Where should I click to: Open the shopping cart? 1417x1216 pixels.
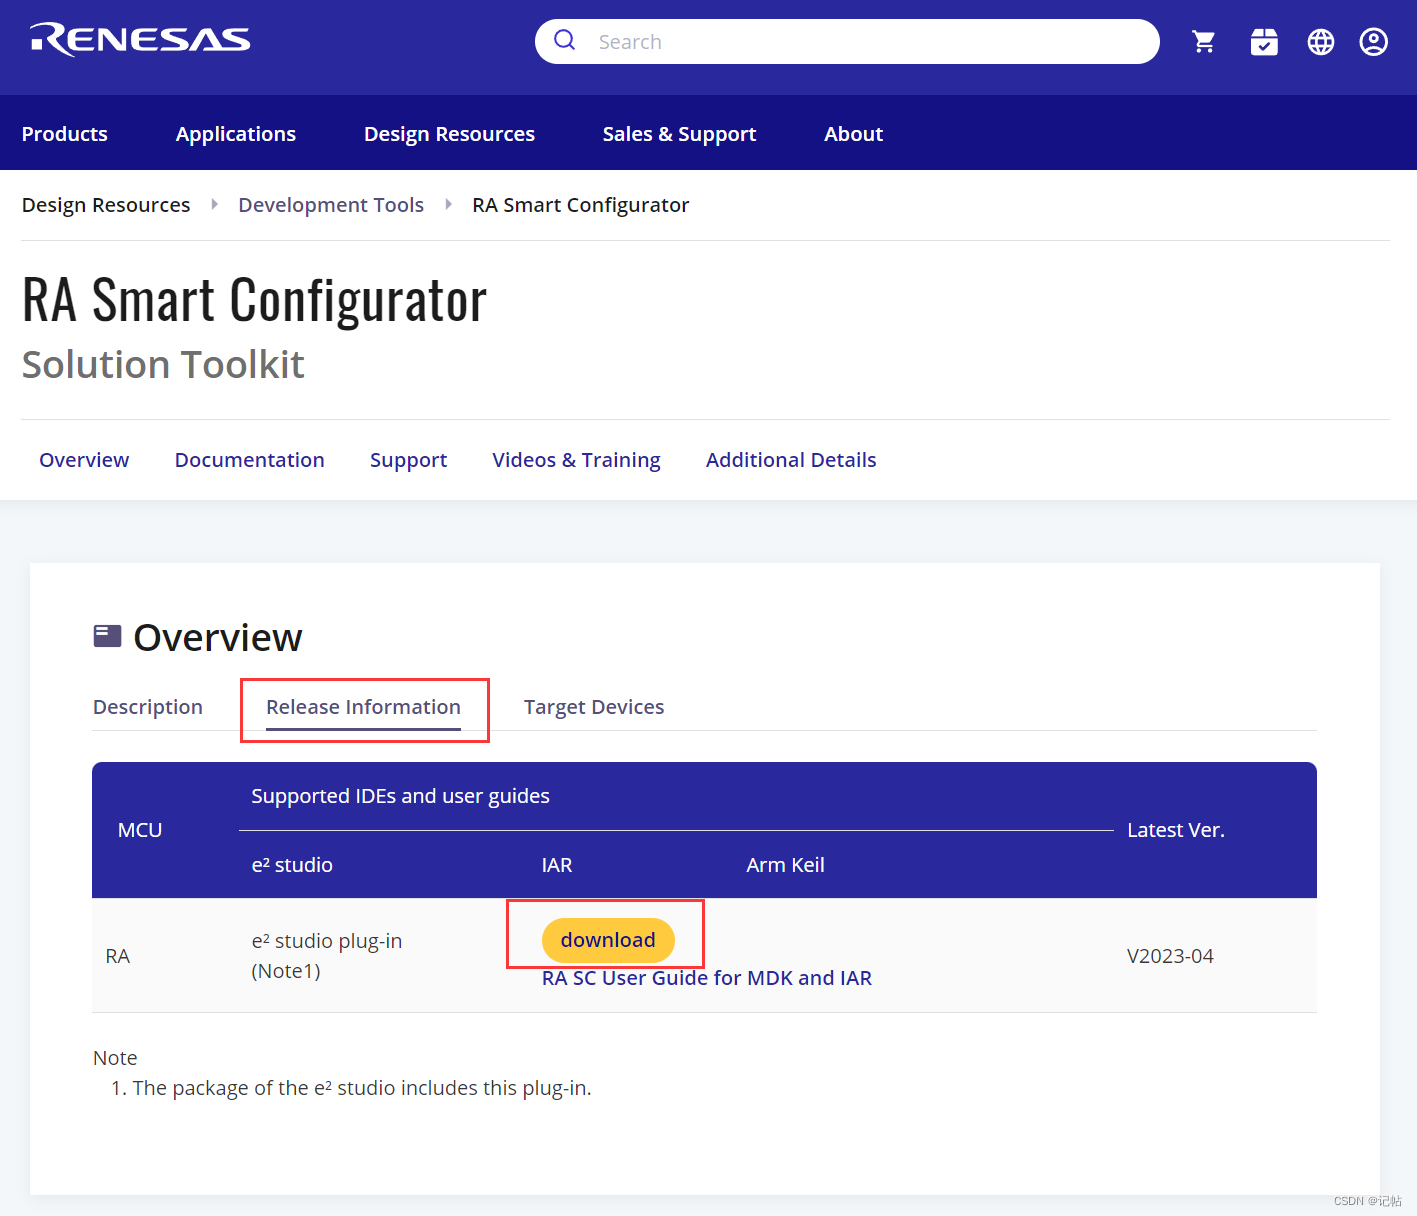pyautogui.click(x=1204, y=41)
